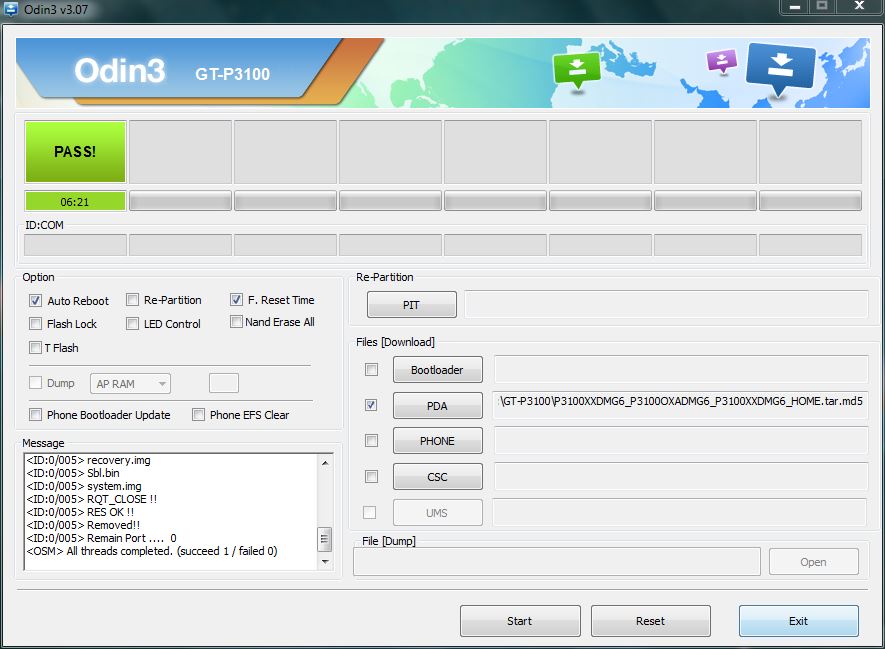Enable the Flash Lock checkbox
Image resolution: width=885 pixels, height=649 pixels.
(x=35, y=323)
